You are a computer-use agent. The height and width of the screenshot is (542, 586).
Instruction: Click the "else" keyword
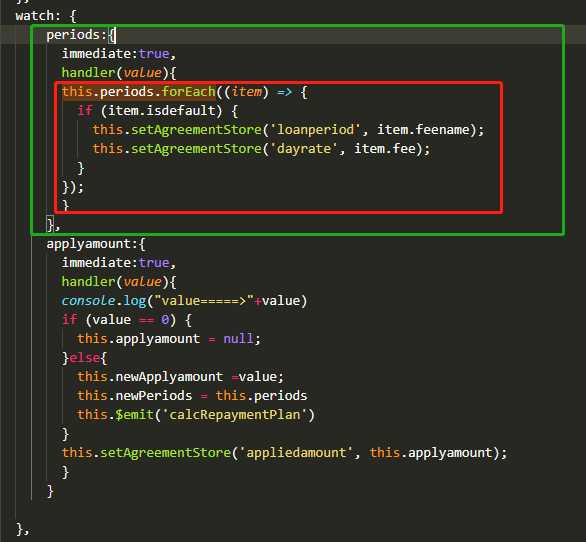pyautogui.click(x=84, y=358)
